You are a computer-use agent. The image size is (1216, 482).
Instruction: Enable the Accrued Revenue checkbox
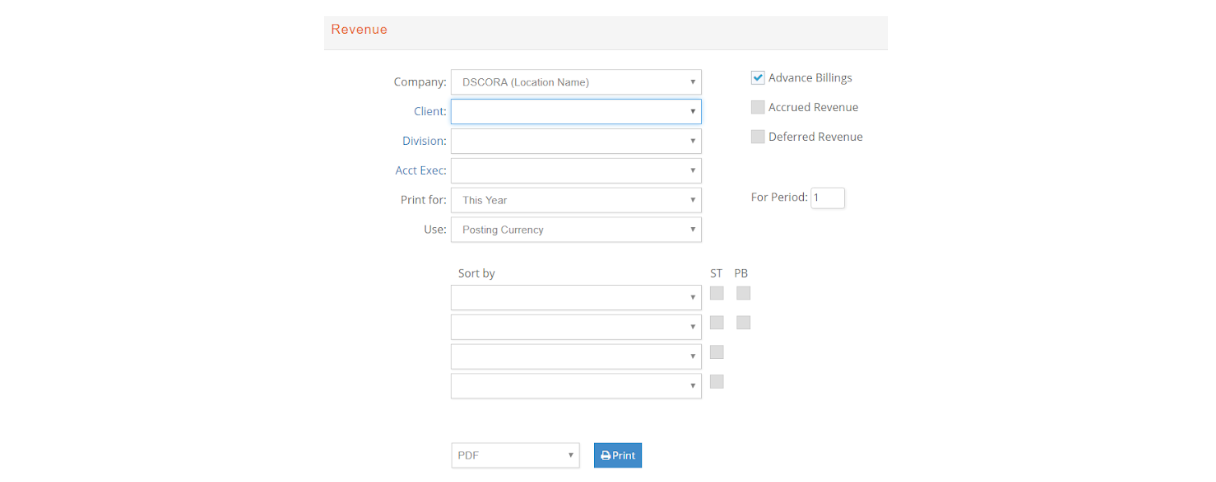click(x=758, y=107)
